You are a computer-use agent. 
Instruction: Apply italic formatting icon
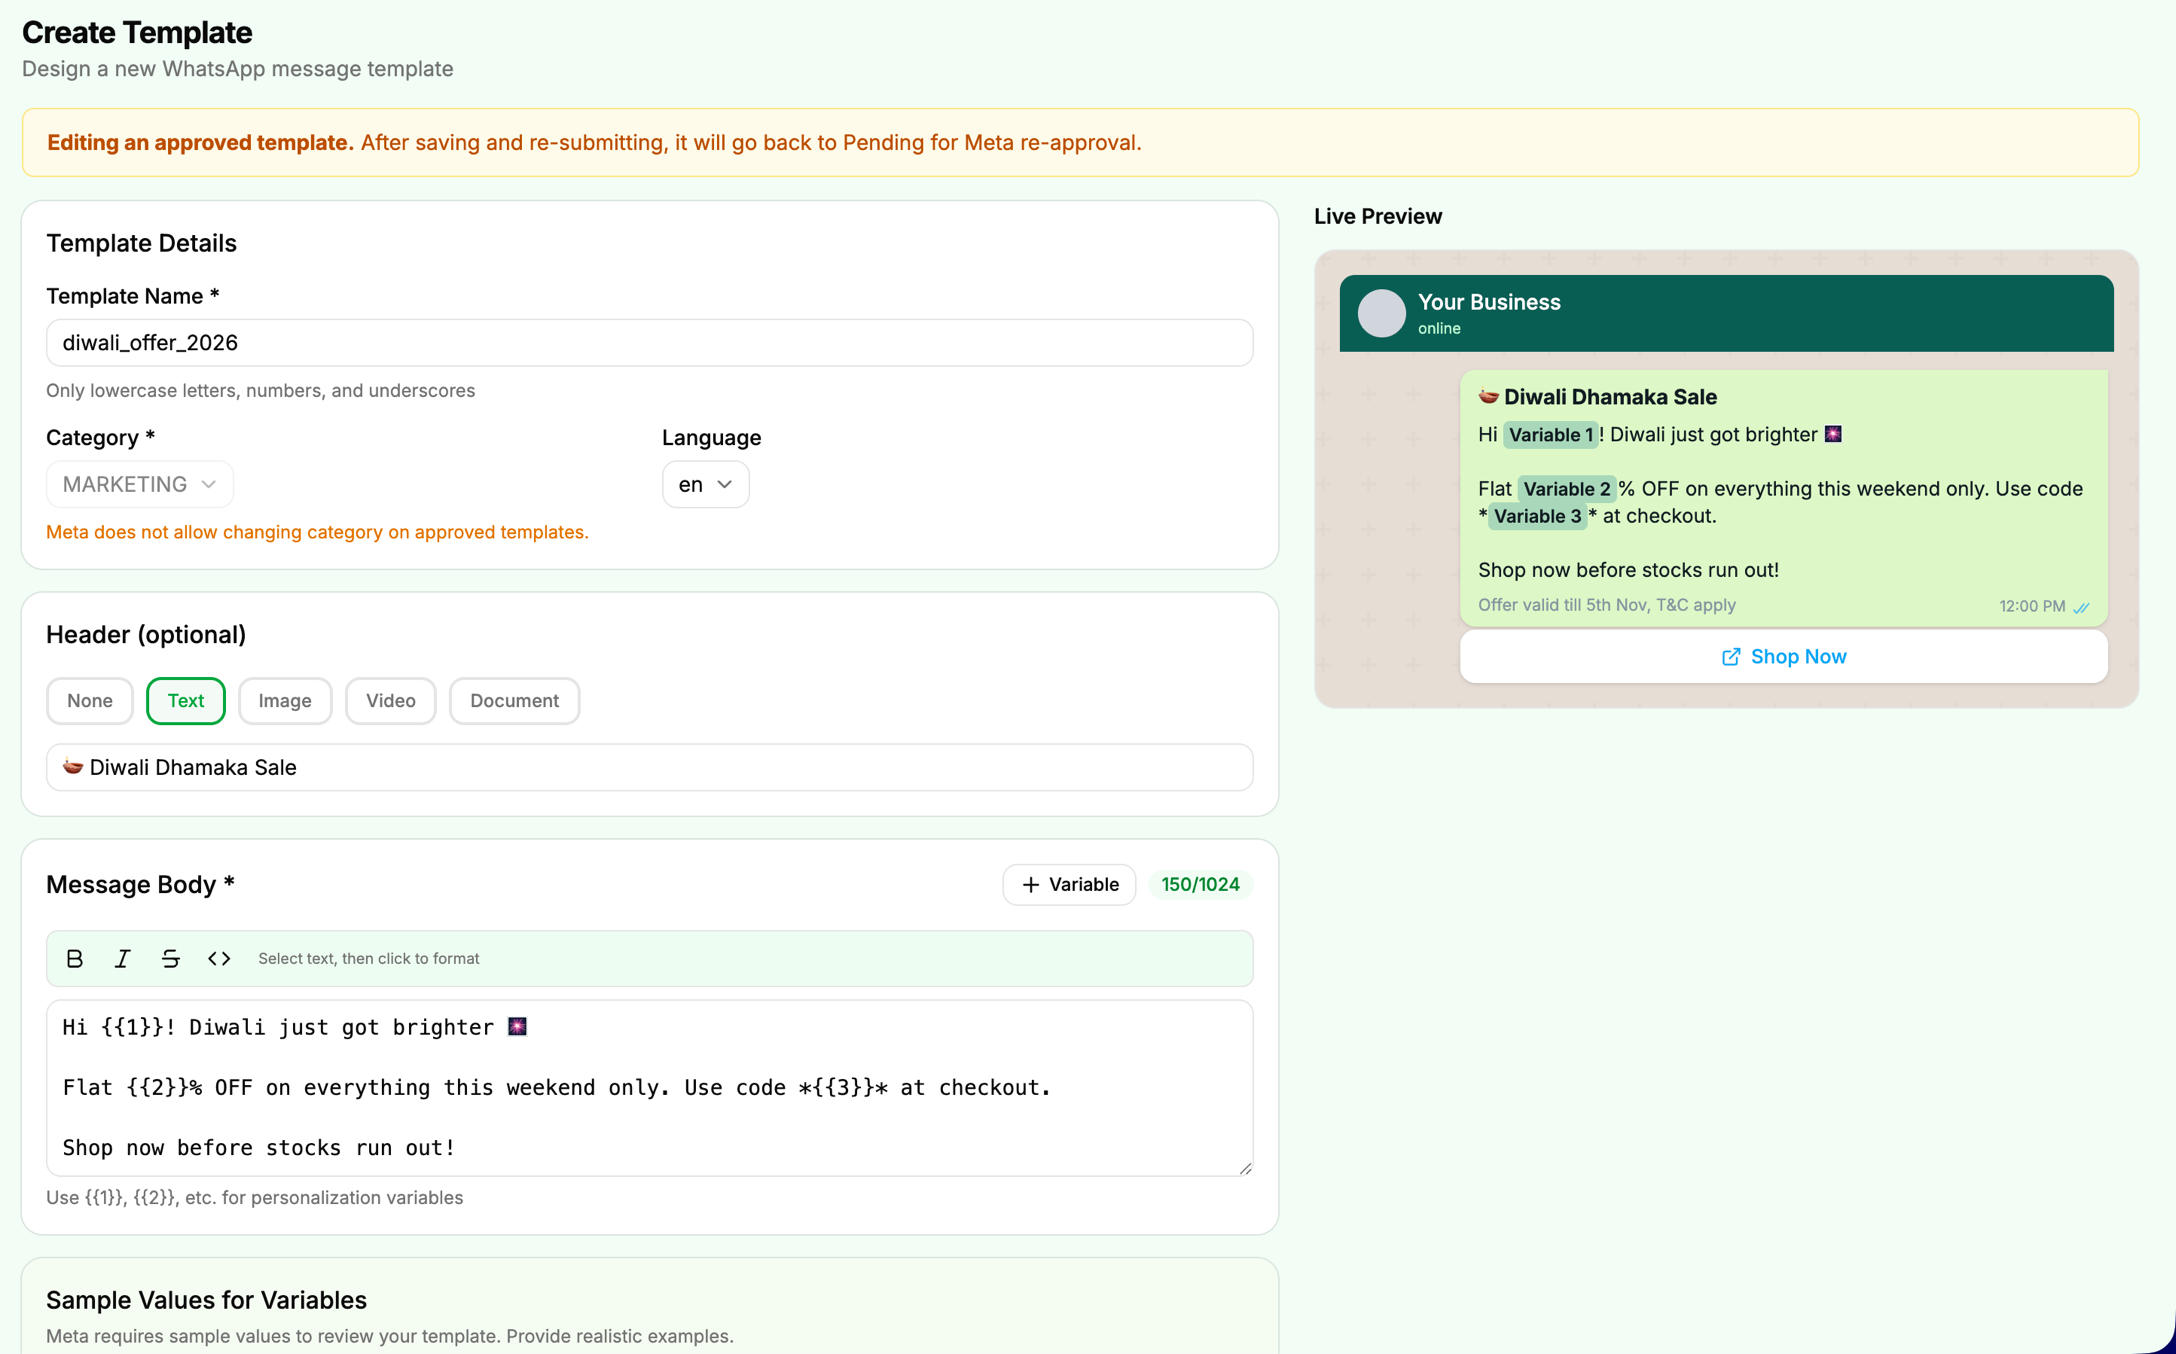(122, 958)
